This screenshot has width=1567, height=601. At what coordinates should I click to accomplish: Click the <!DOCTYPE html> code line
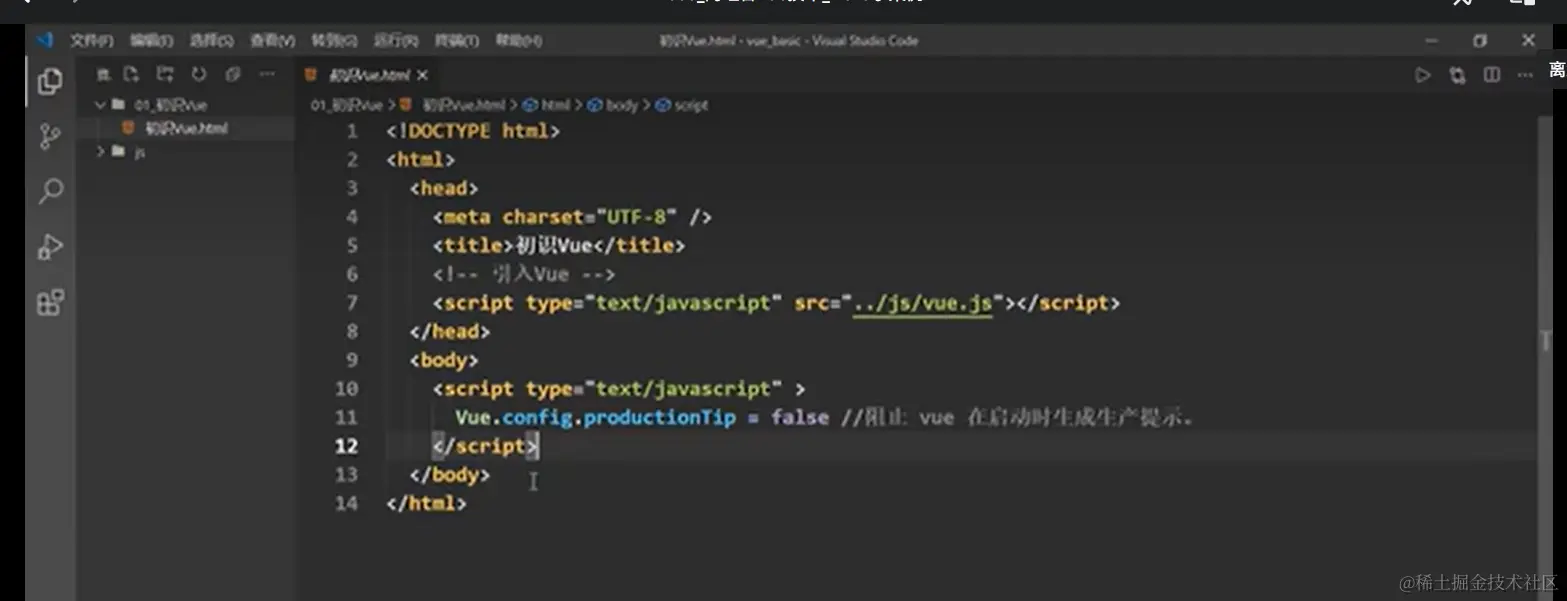point(473,131)
